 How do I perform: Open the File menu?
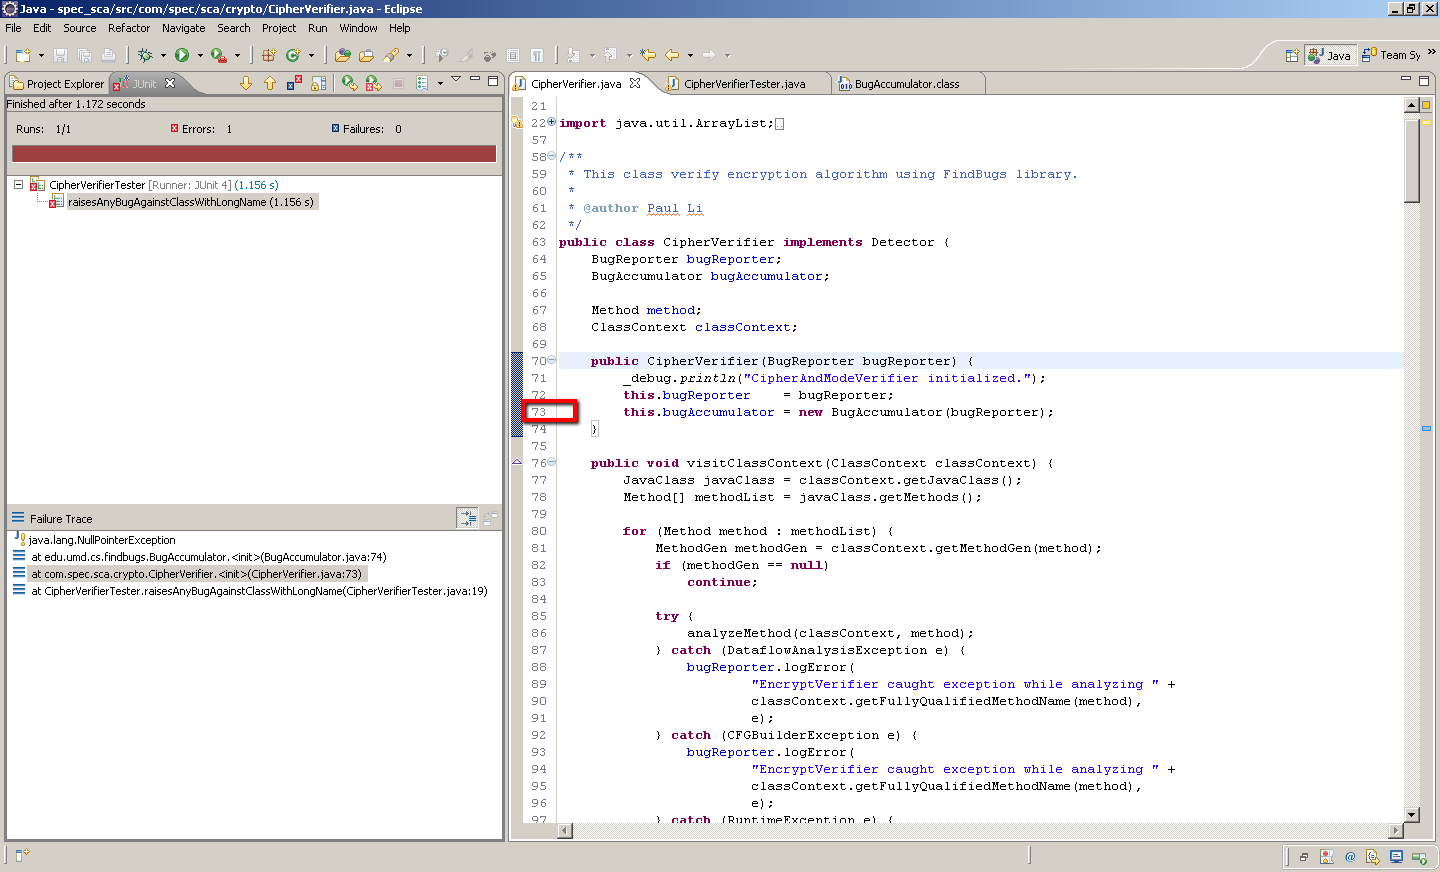(13, 28)
